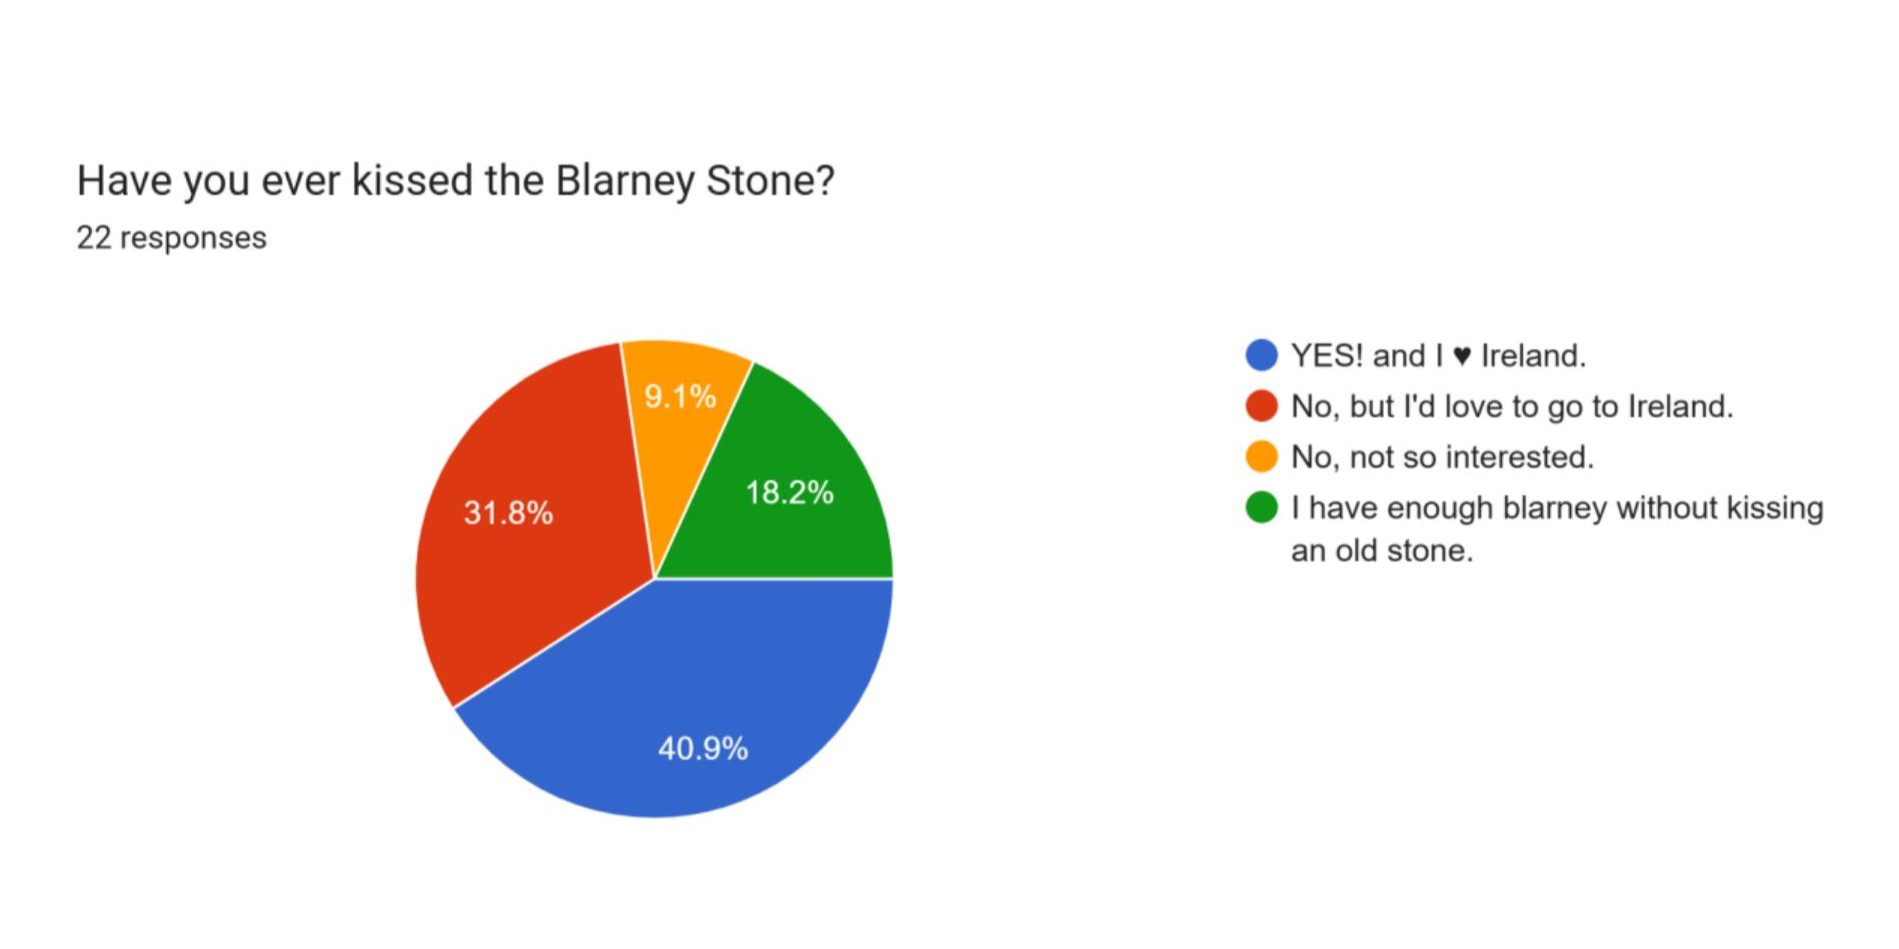Click the chart title about Blarney Stone
The image size is (1899, 949).
coord(455,181)
